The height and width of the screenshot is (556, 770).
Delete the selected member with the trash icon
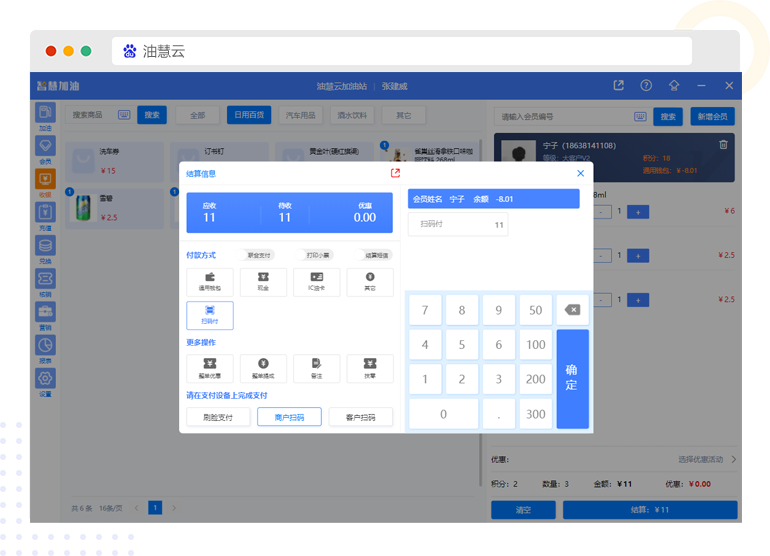point(723,145)
